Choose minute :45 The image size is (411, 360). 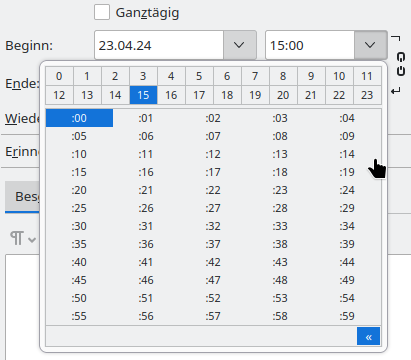pos(79,280)
